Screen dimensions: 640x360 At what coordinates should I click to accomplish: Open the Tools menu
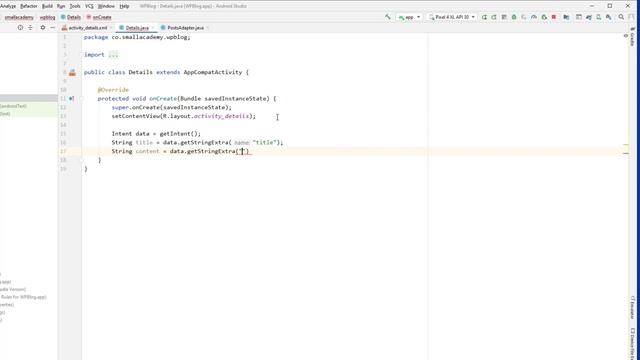[75, 6]
